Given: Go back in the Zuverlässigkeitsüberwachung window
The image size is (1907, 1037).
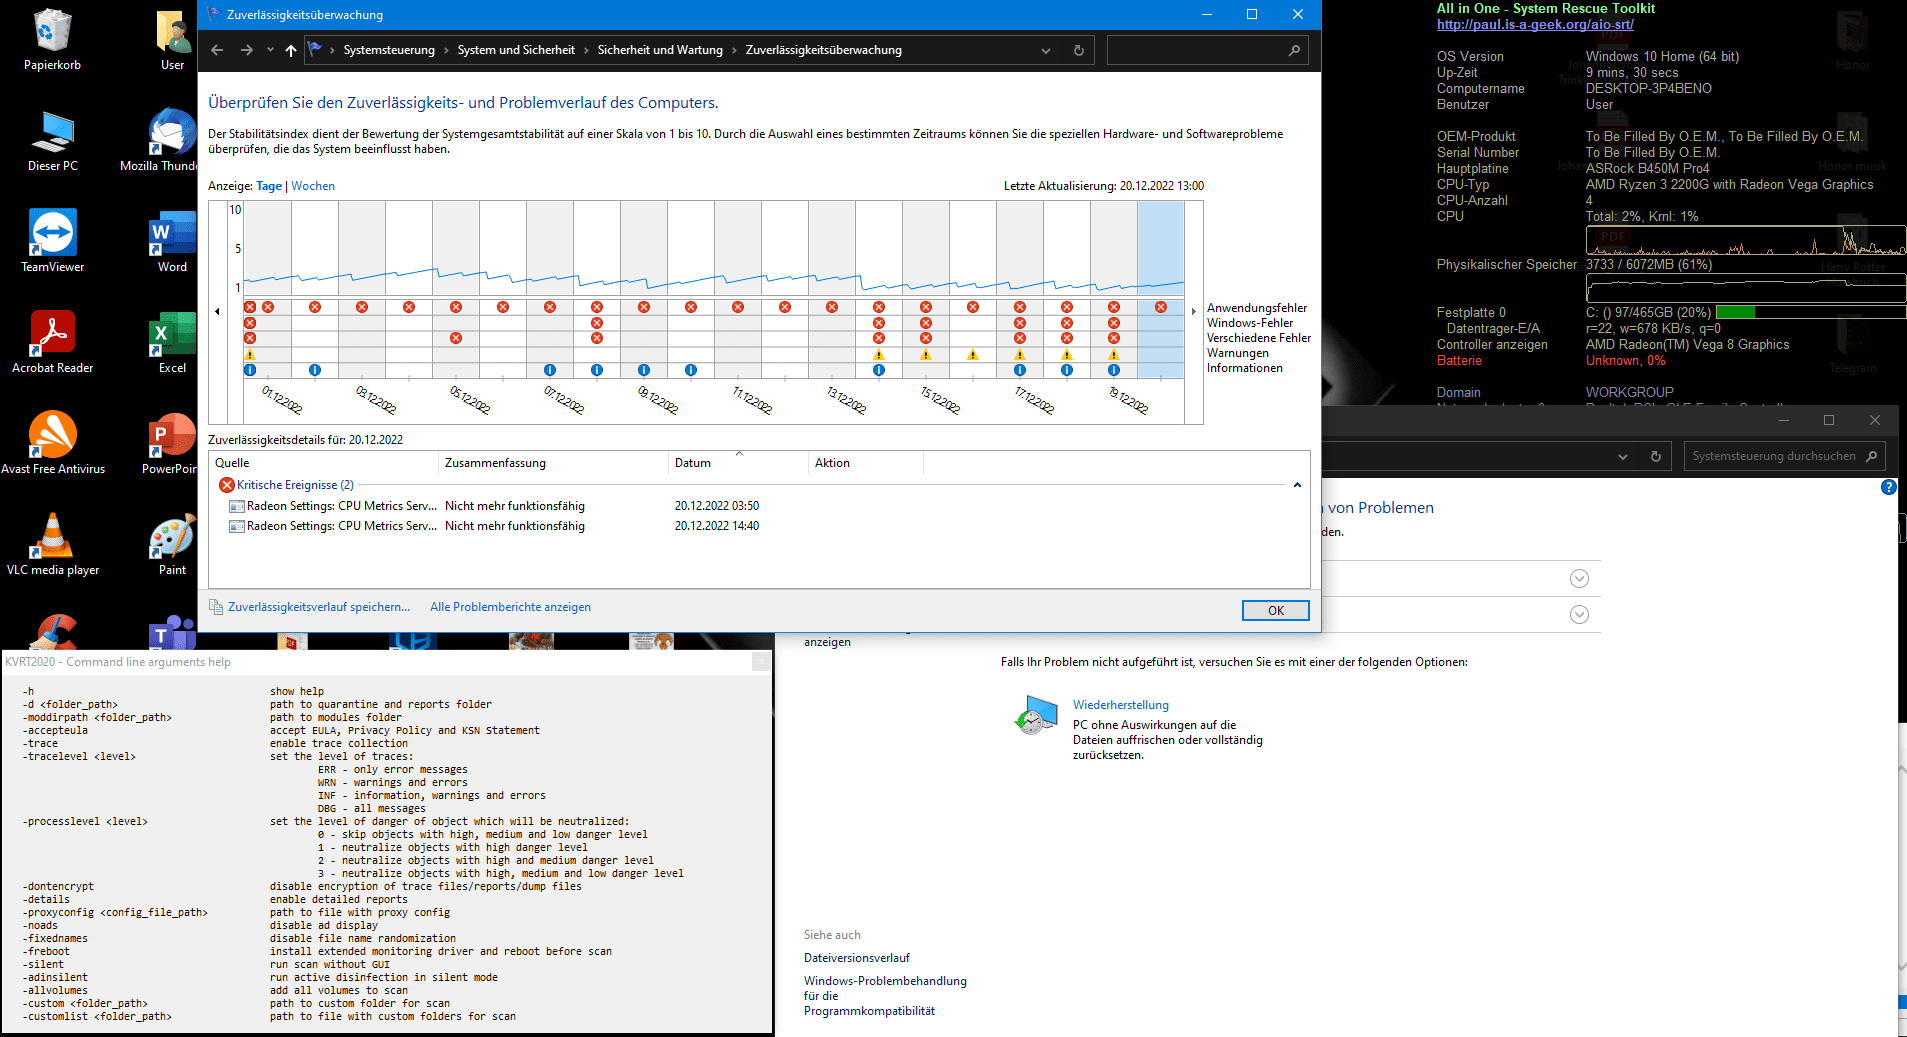Looking at the screenshot, I should [217, 50].
